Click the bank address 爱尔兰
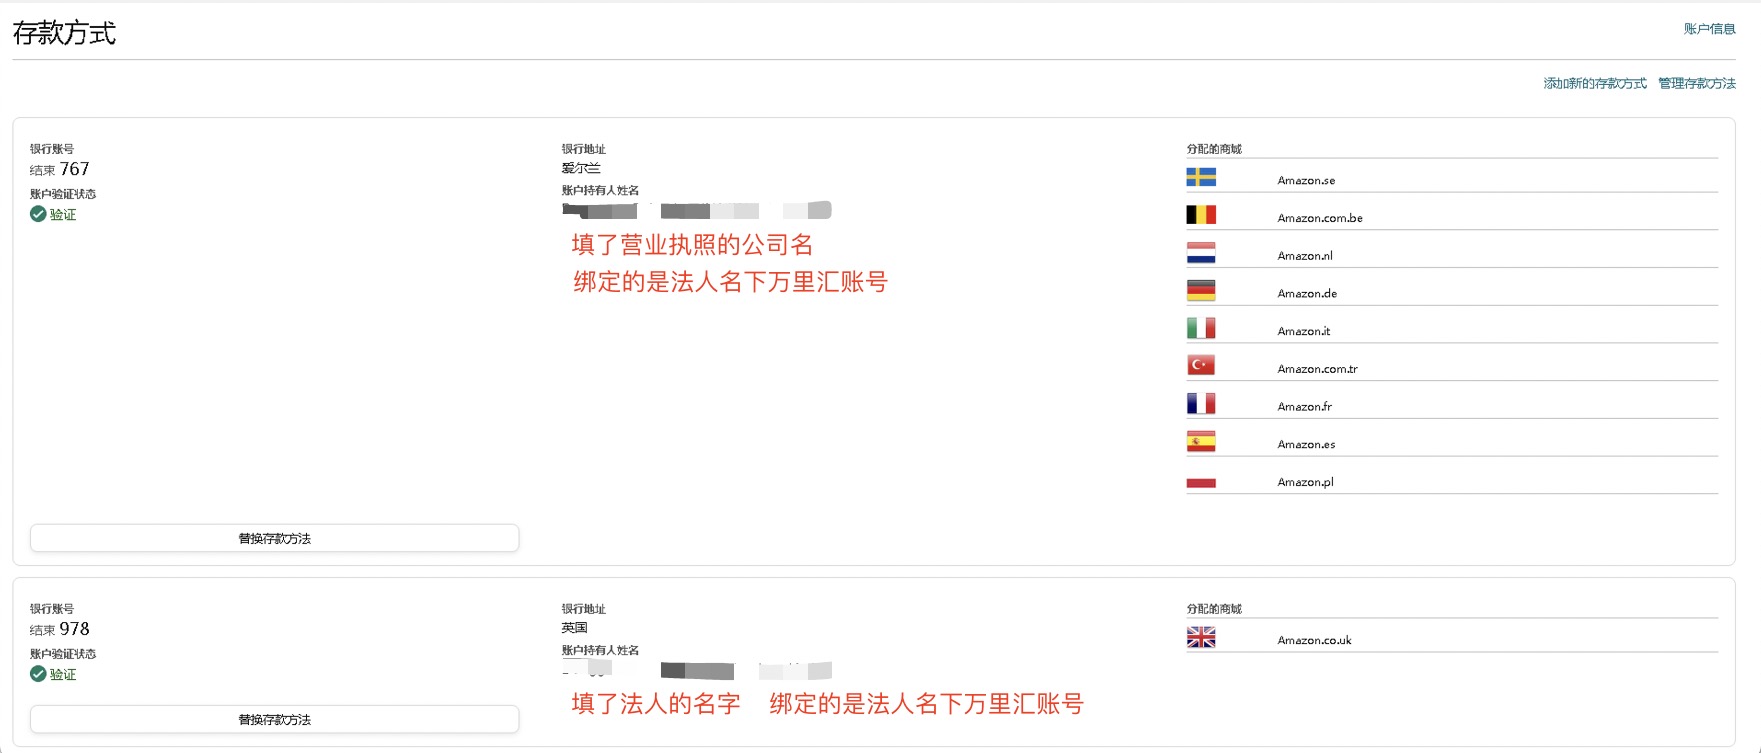 (x=581, y=168)
